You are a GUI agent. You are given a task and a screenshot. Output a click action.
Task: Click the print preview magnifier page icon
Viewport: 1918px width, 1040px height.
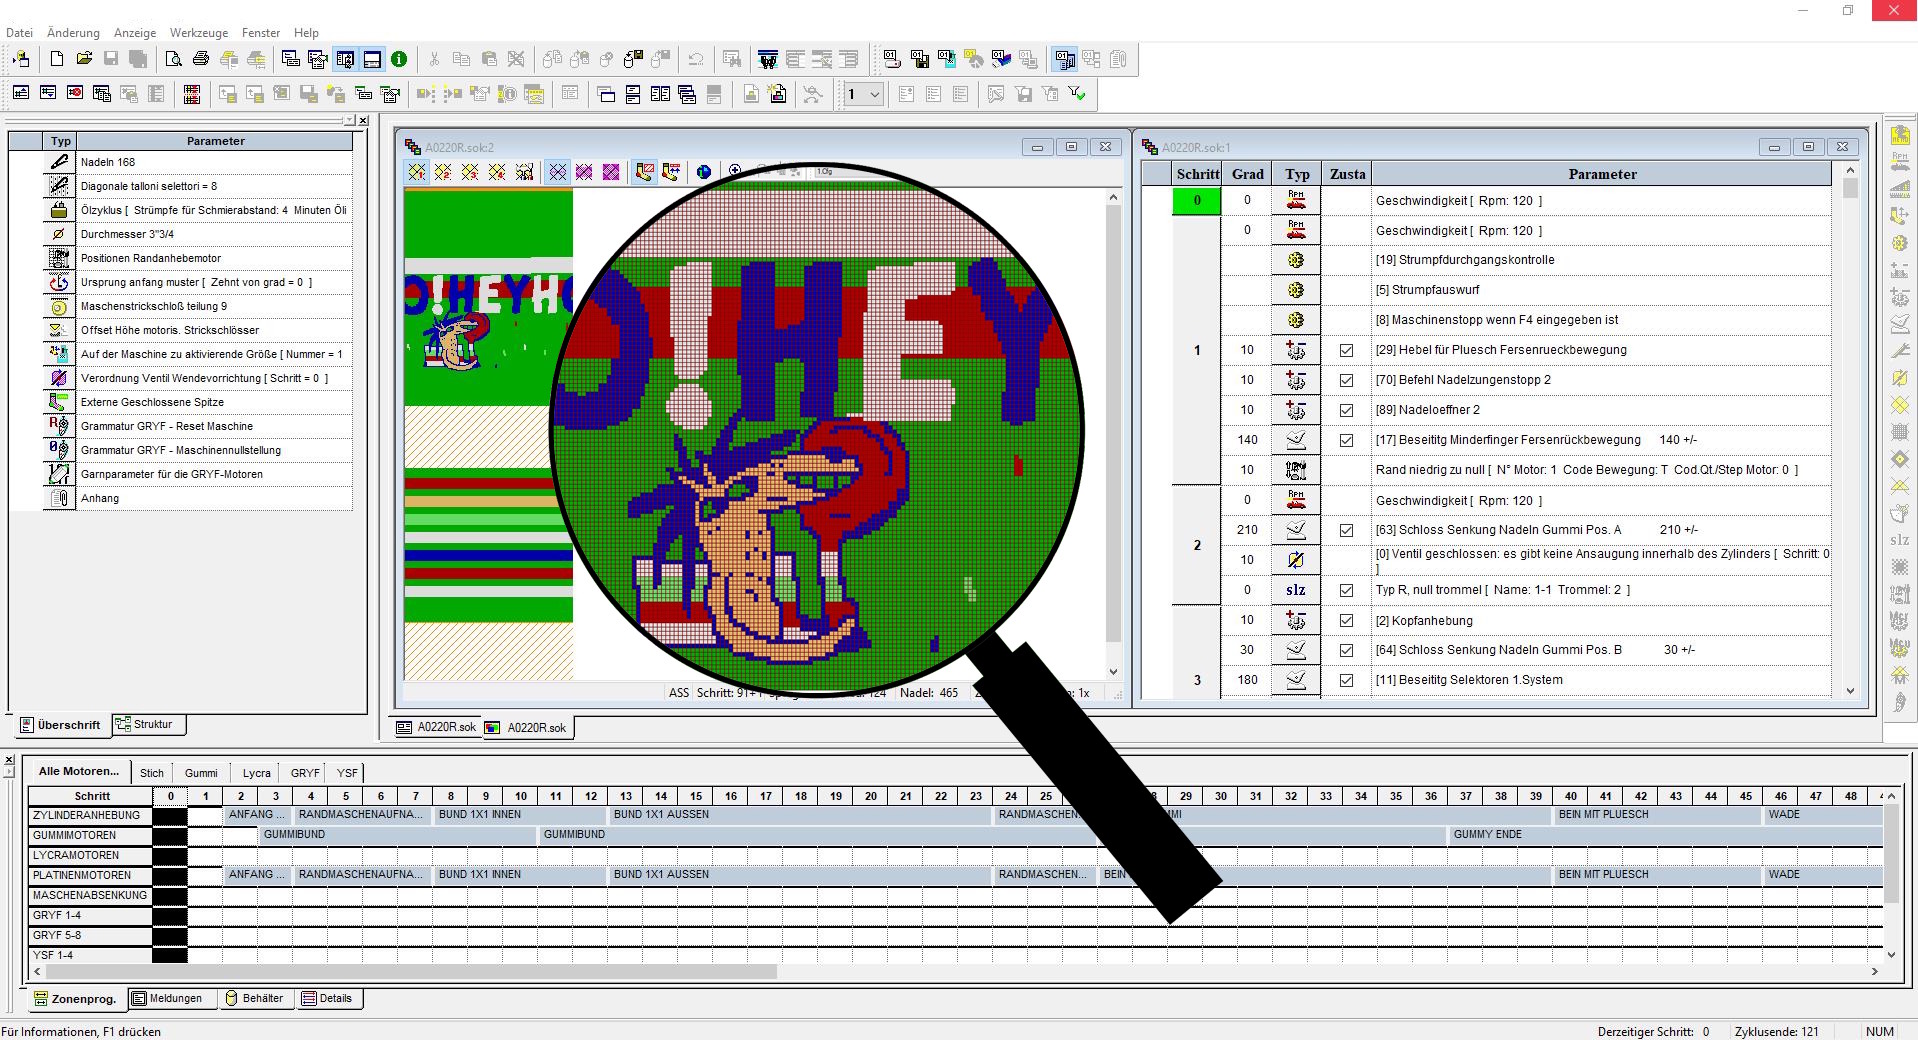(173, 60)
